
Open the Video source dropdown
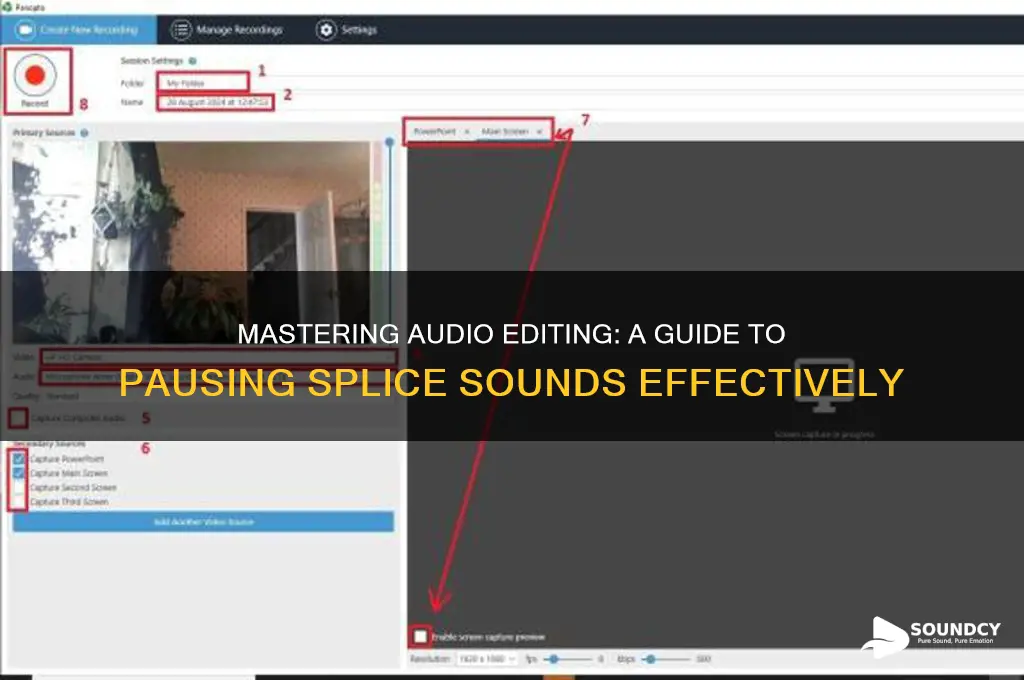(219, 357)
